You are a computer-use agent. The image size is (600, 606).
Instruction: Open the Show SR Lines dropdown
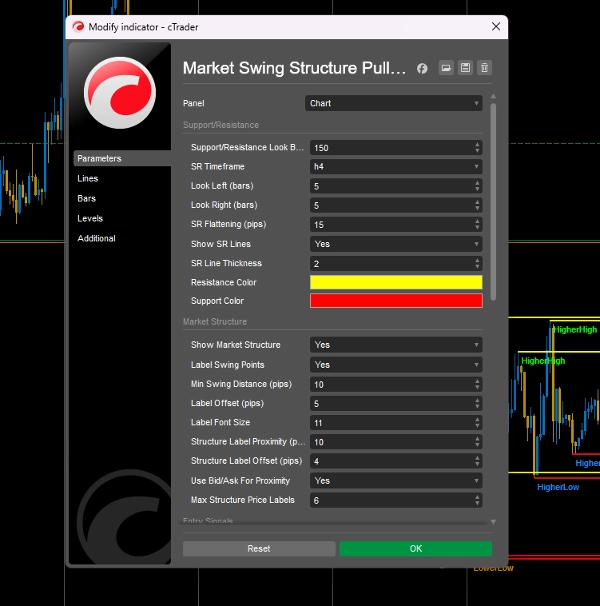pos(396,244)
